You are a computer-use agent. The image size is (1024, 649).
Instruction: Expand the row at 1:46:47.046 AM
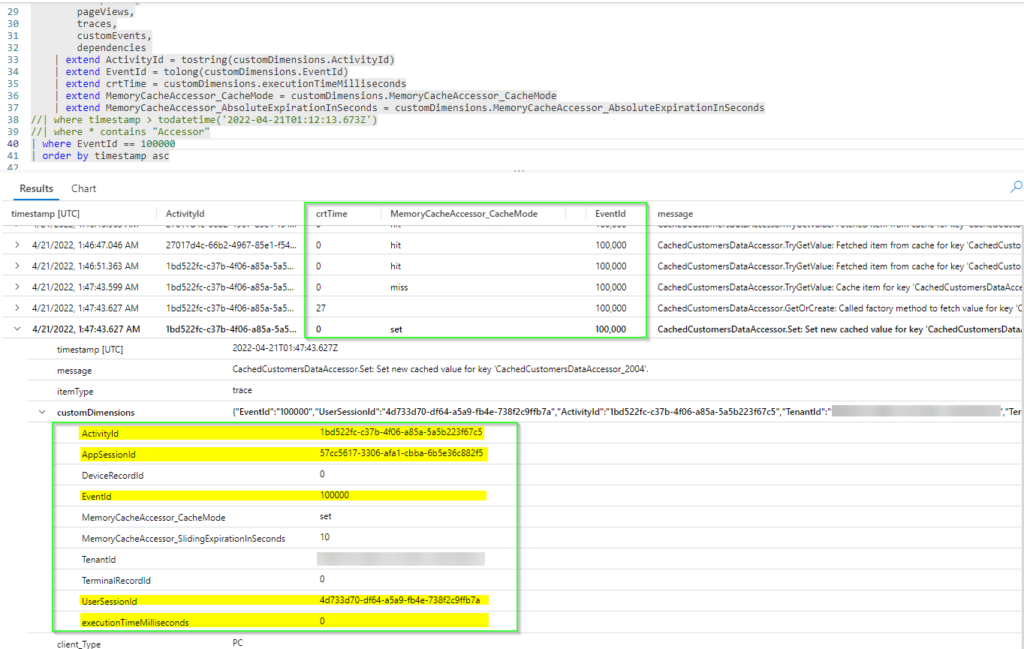[17, 245]
